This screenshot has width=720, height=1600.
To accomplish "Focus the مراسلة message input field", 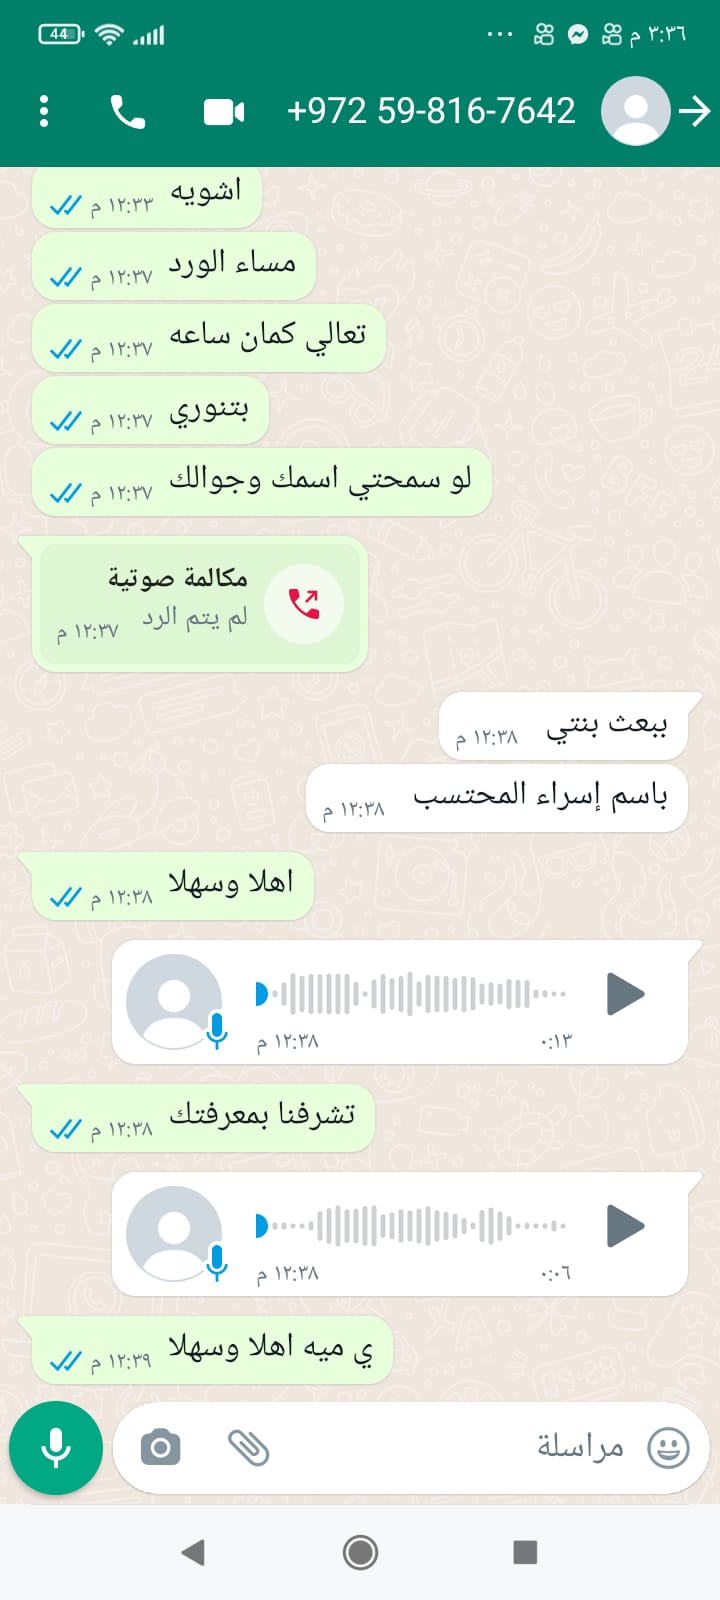I will [412, 1447].
